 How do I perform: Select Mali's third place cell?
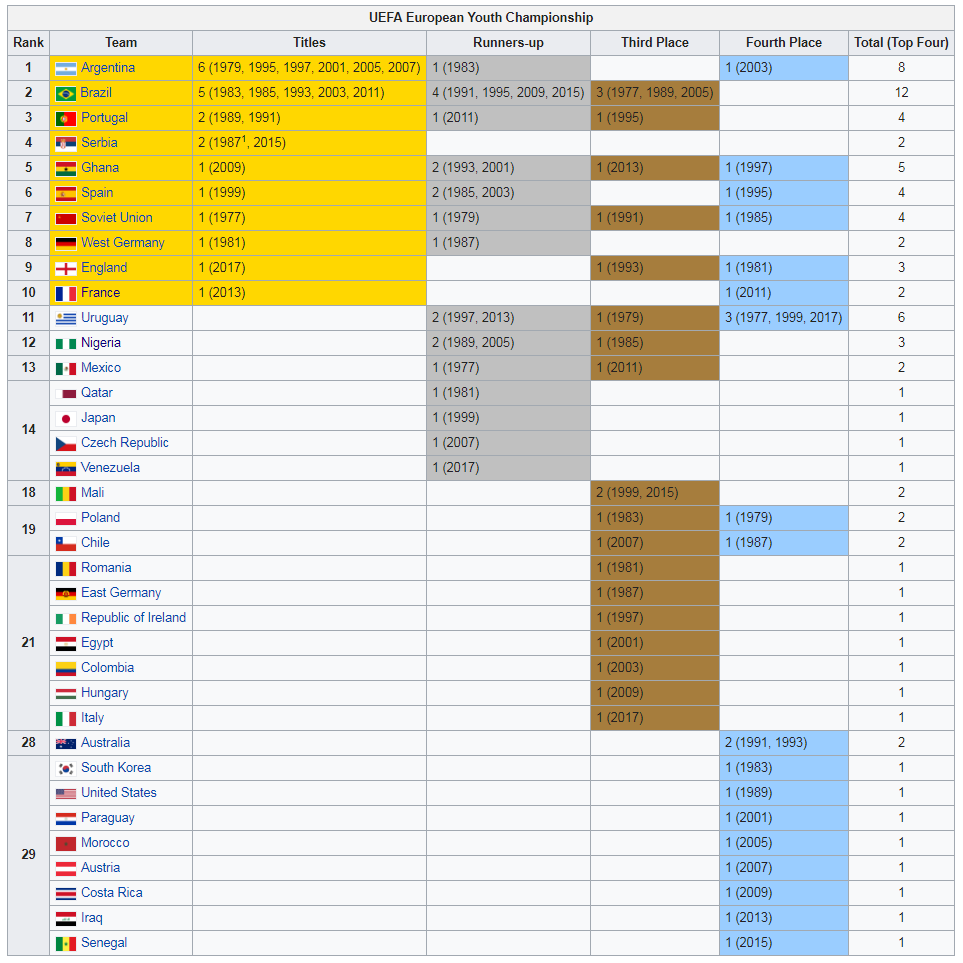pyautogui.click(x=655, y=493)
